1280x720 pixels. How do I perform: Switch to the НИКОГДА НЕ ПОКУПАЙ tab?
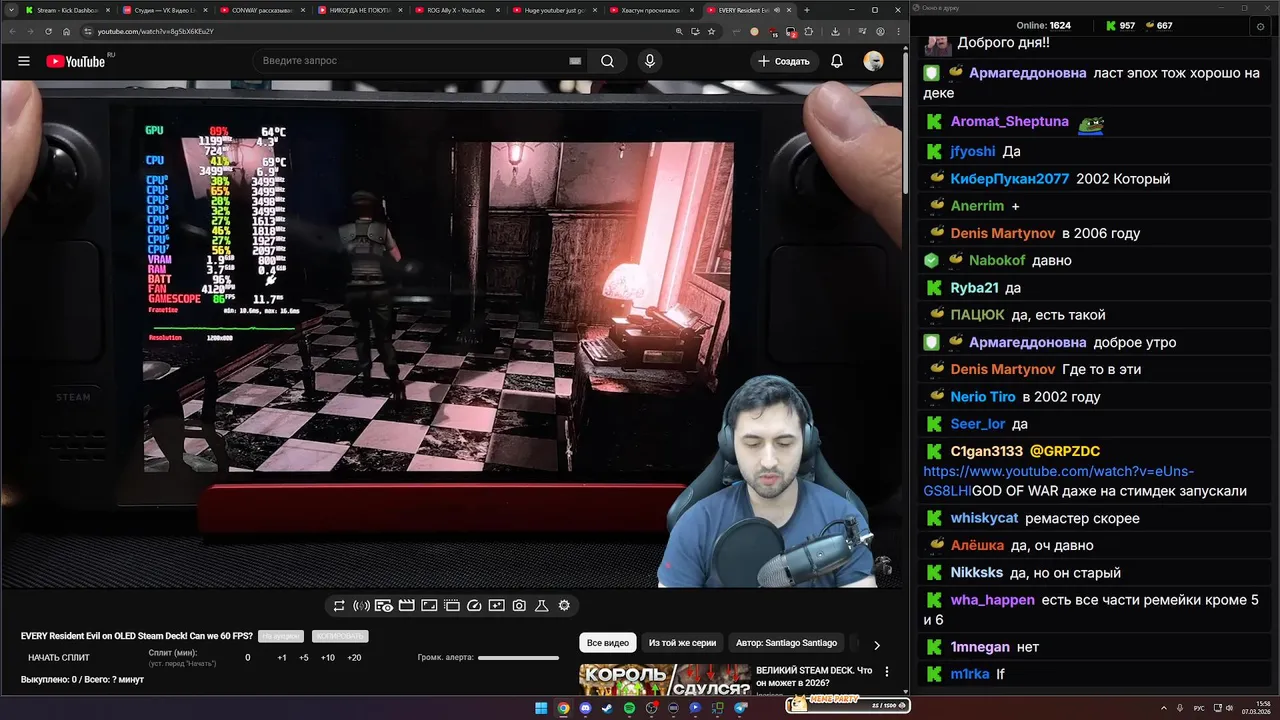tap(358, 10)
